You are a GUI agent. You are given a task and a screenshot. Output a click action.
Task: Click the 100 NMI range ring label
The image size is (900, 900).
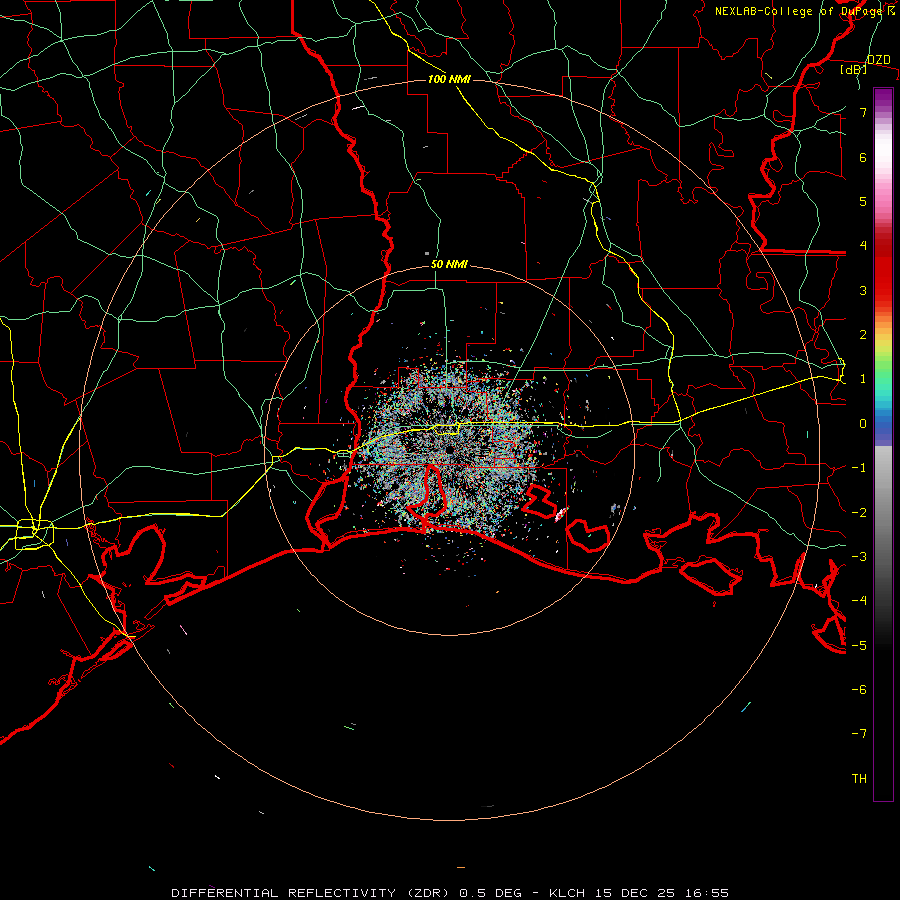449,79
